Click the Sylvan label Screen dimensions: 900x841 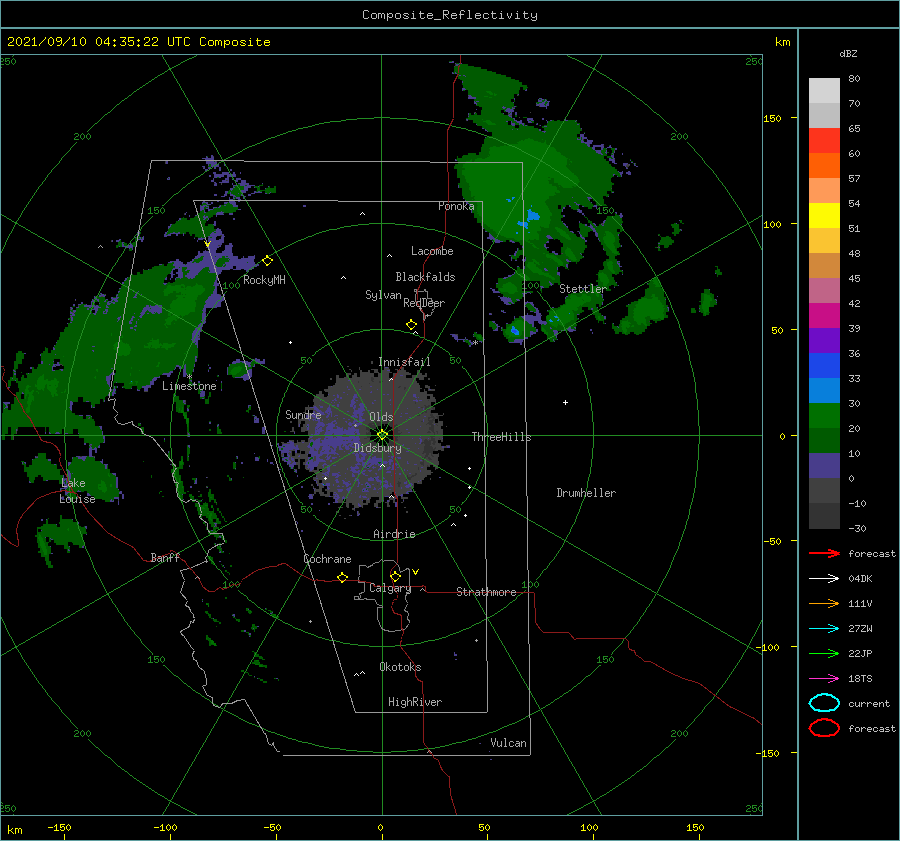tap(383, 295)
